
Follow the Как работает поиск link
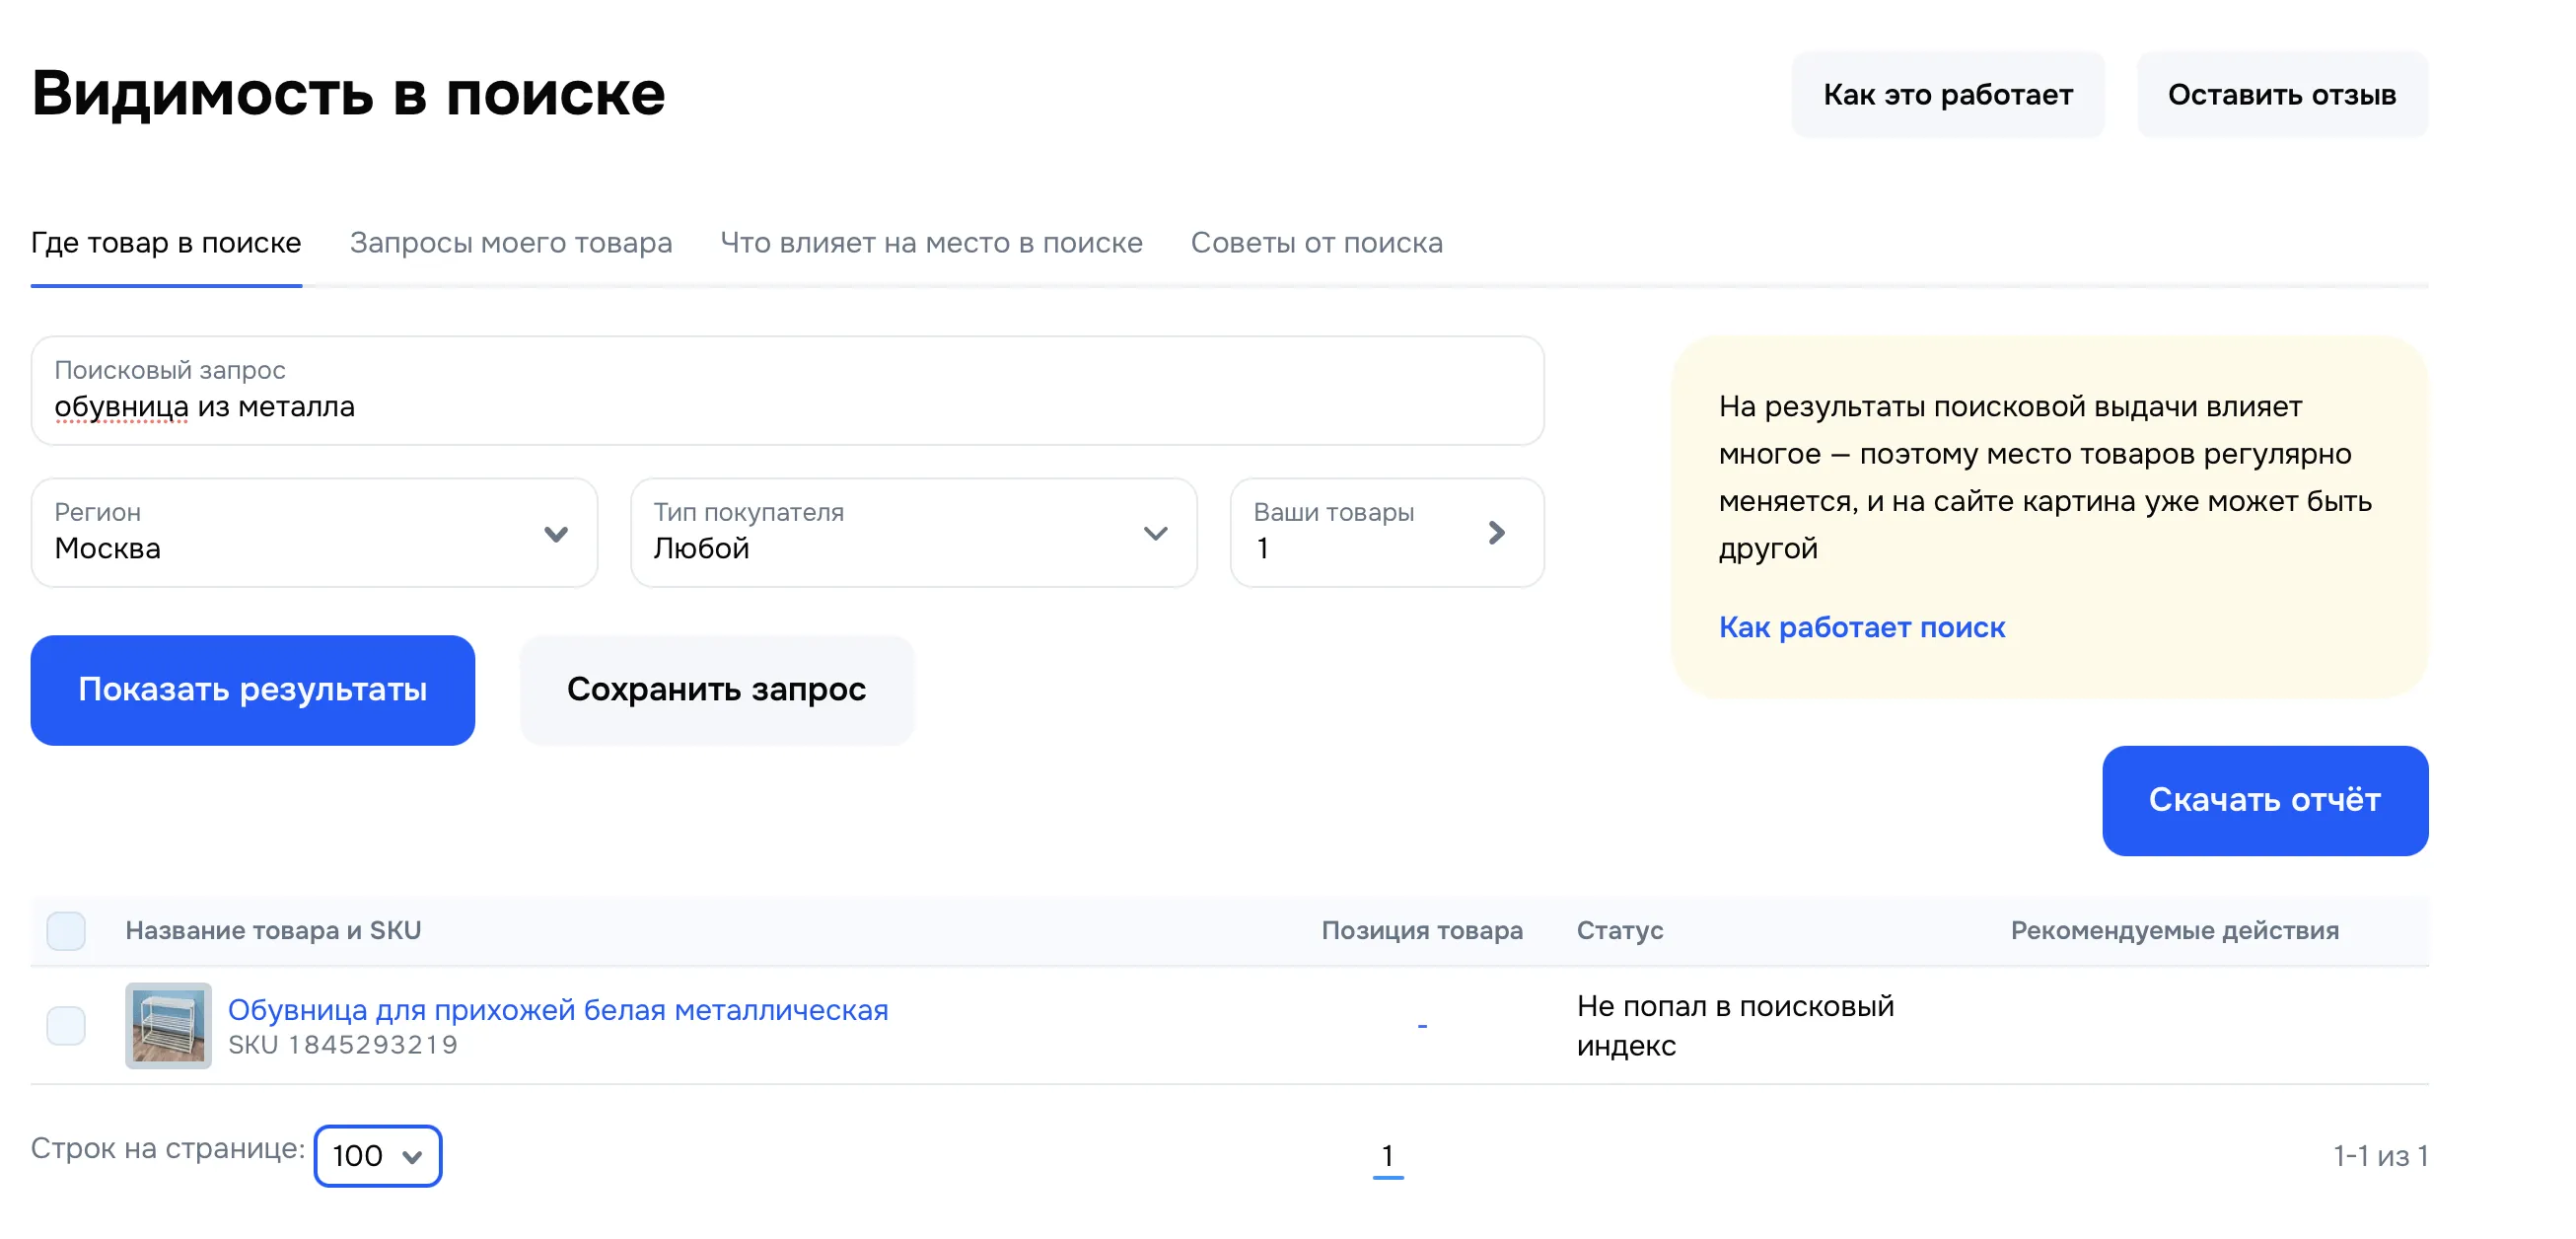(x=1861, y=627)
